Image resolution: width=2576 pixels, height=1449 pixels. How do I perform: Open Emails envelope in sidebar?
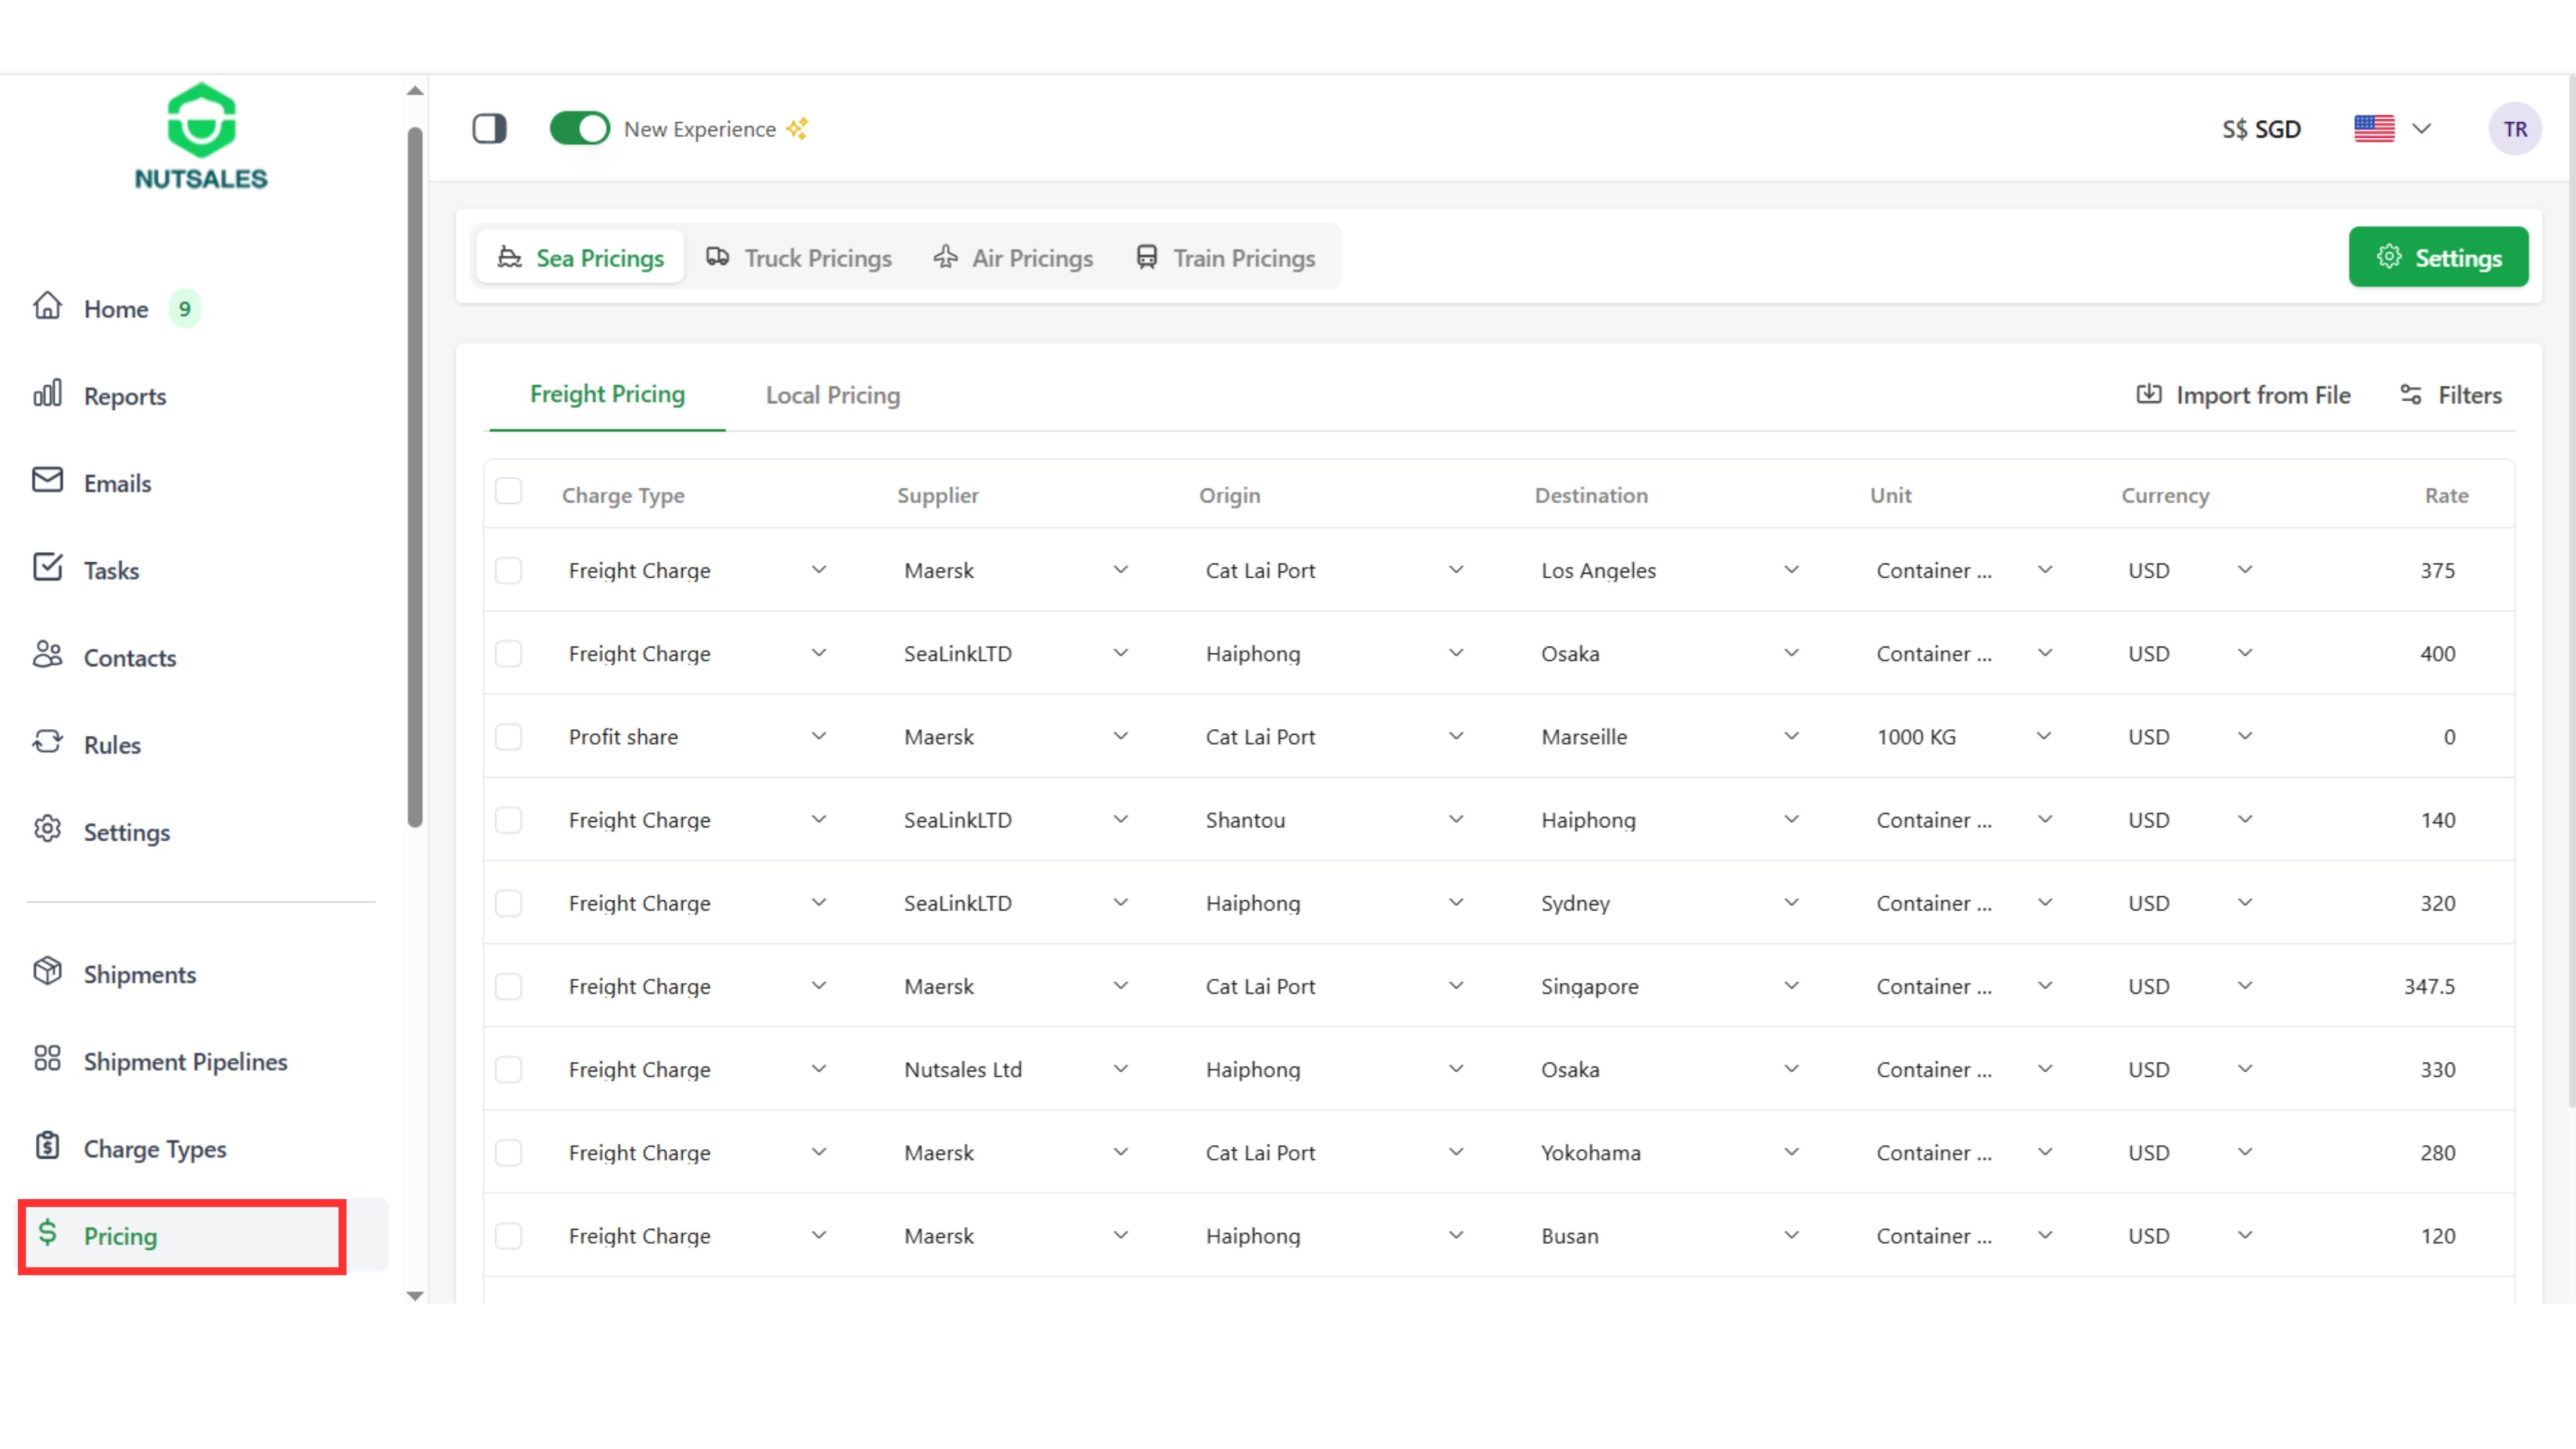[47, 481]
